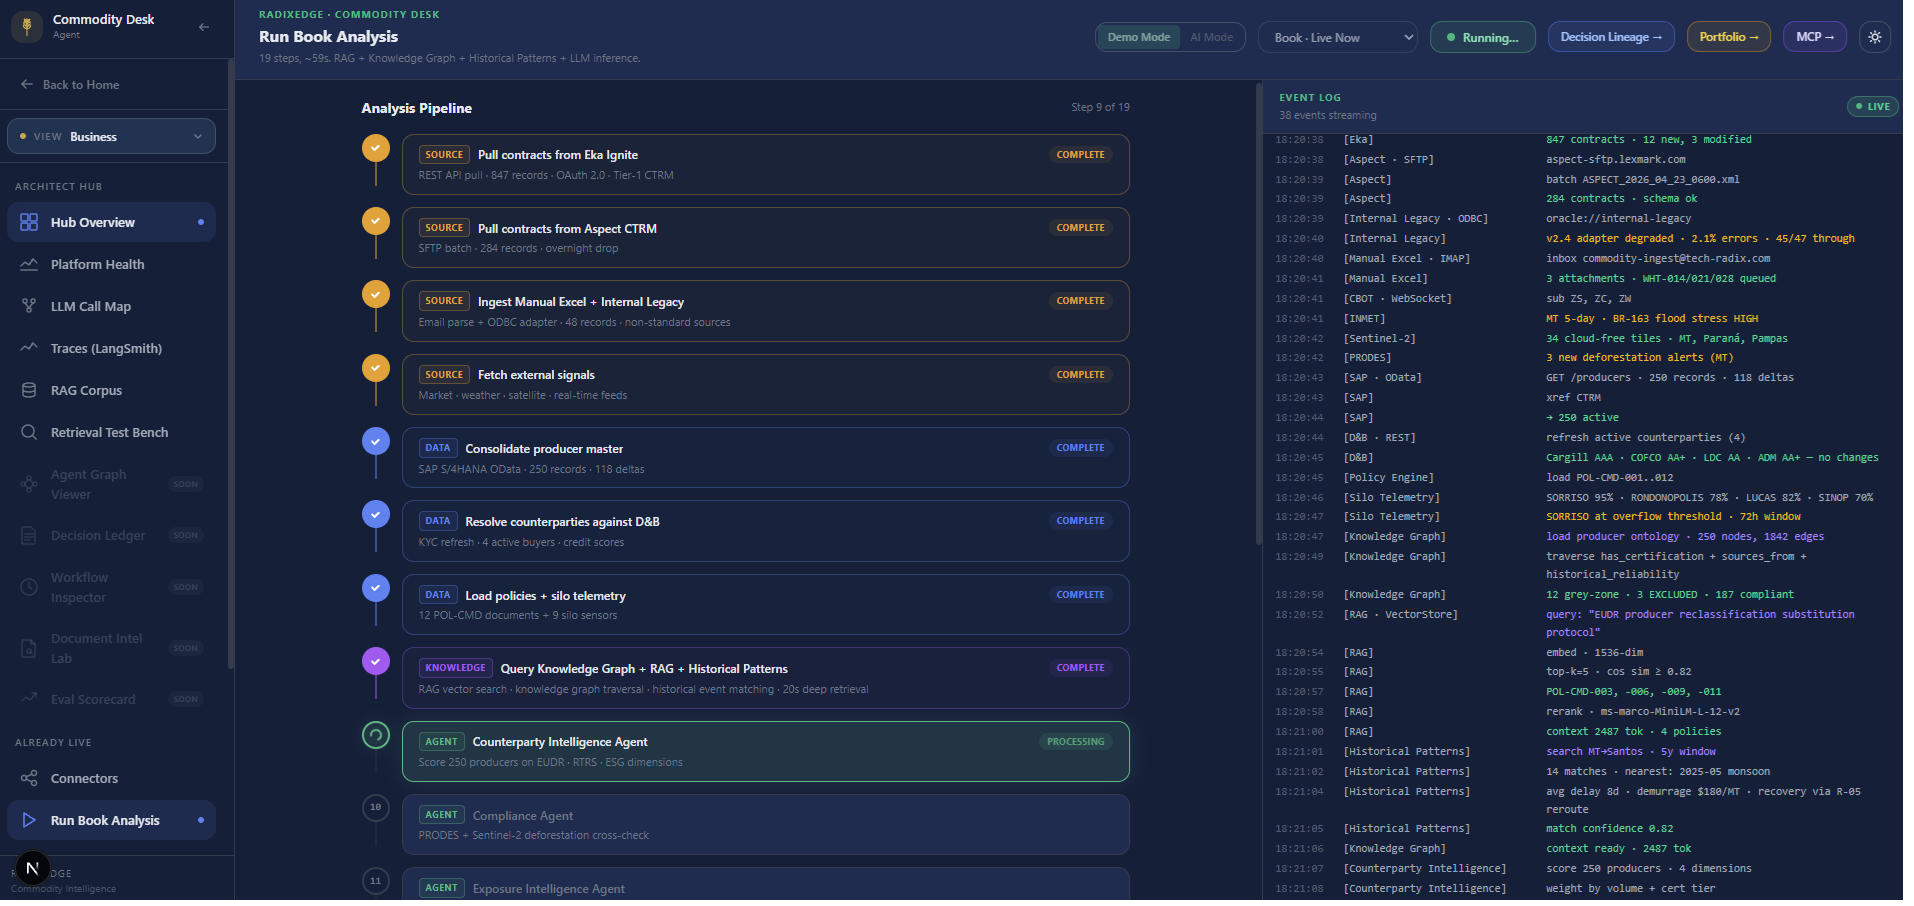Click the LLM Call Map branch icon

(x=29, y=306)
